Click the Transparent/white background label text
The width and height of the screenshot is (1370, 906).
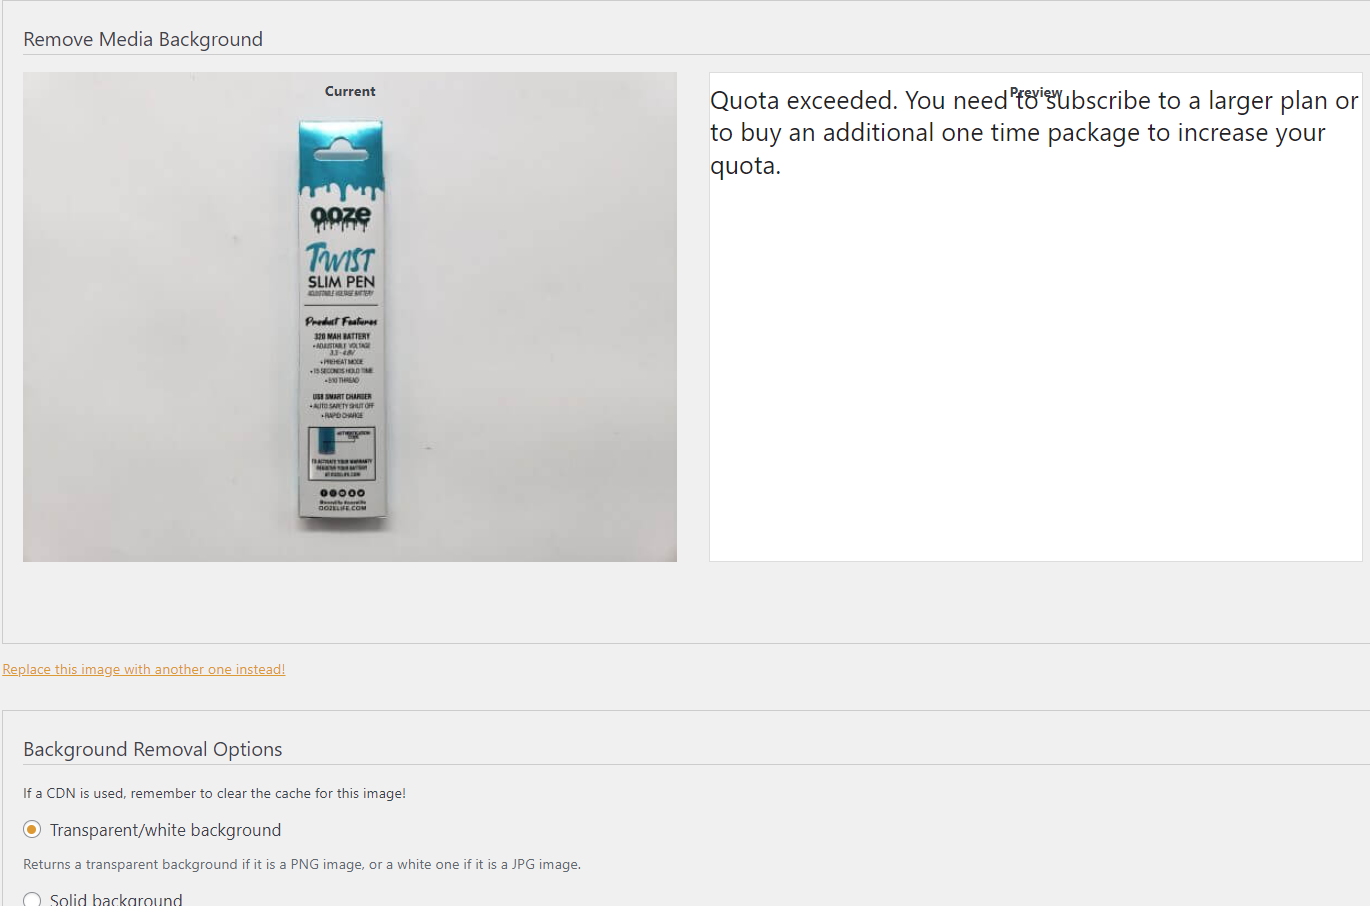[x=166, y=830]
